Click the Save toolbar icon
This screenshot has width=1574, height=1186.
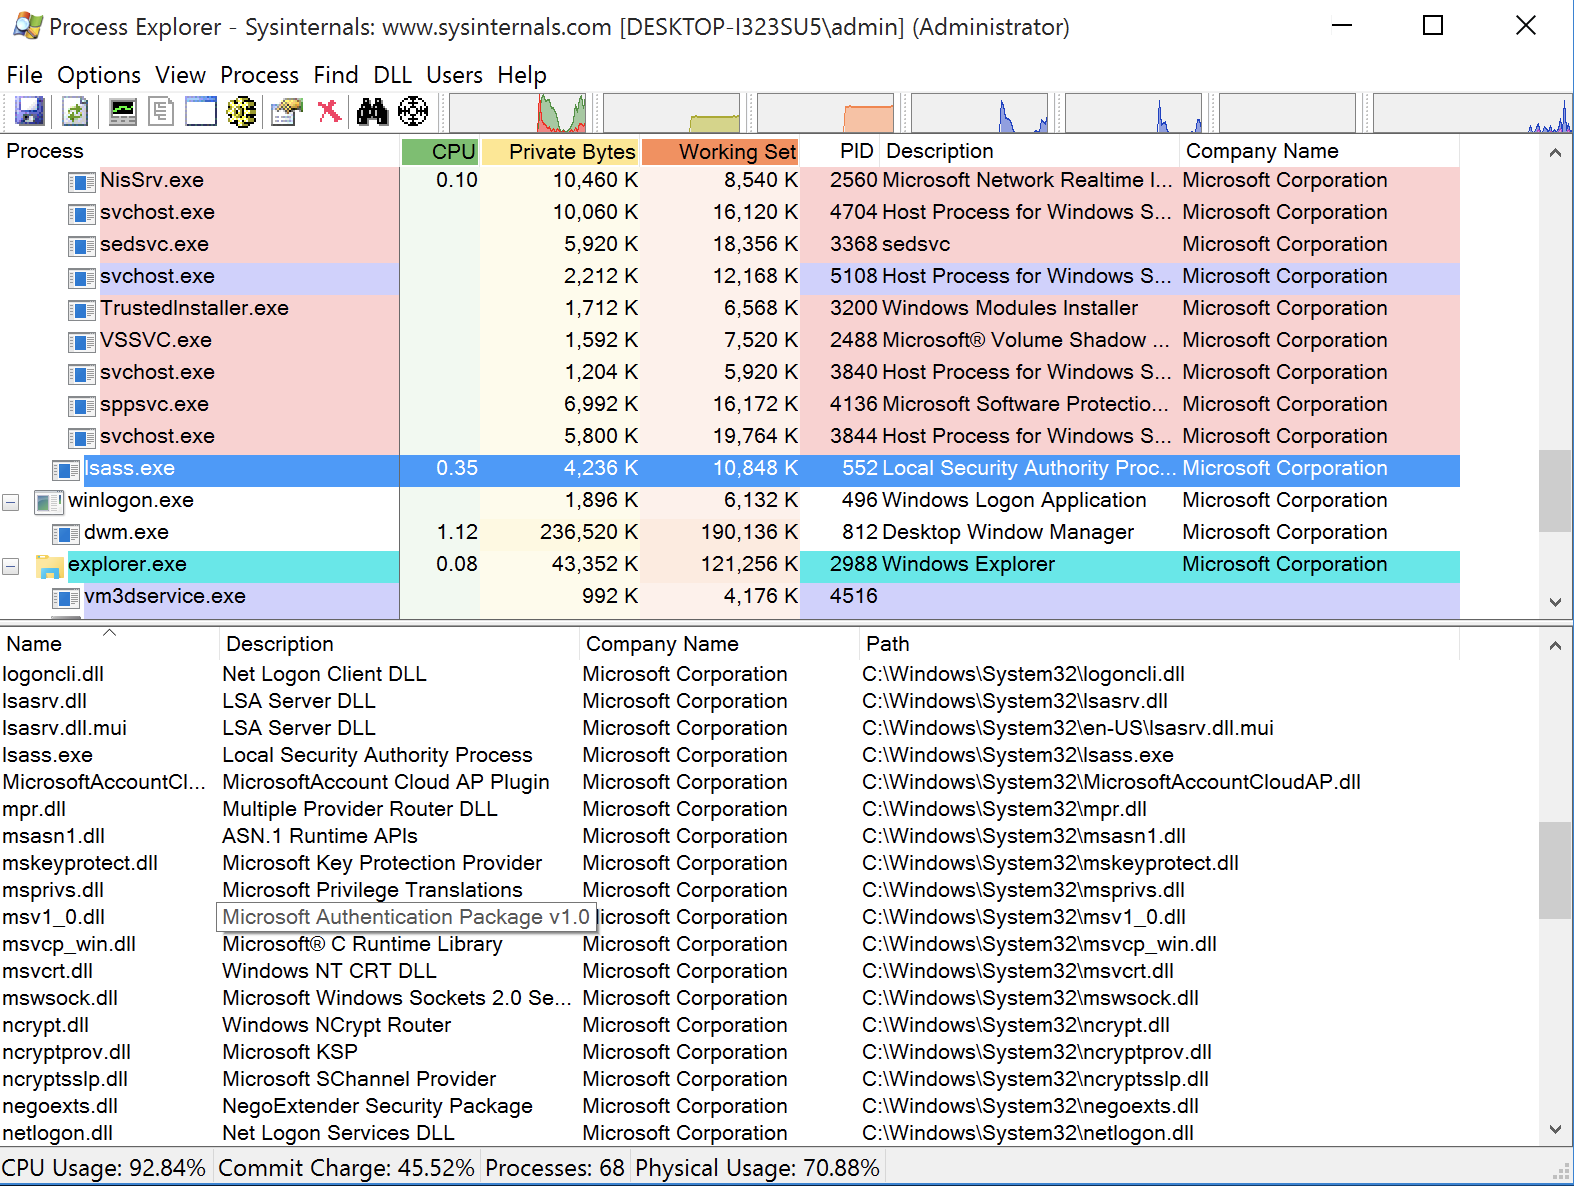pyautogui.click(x=29, y=111)
